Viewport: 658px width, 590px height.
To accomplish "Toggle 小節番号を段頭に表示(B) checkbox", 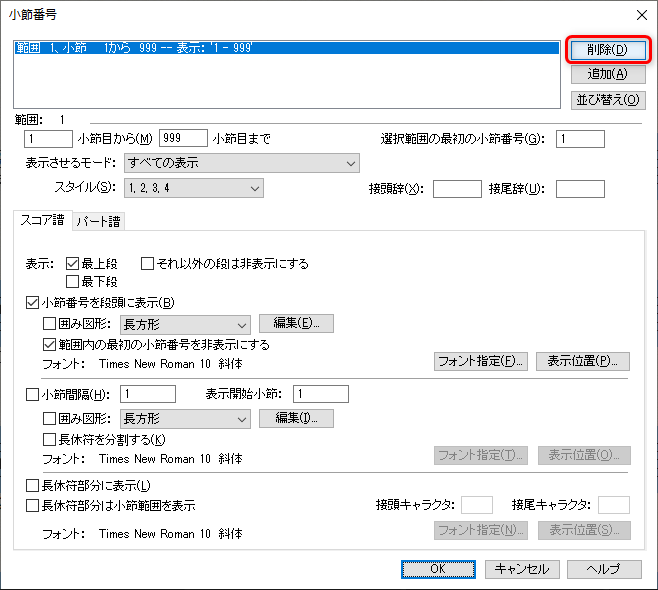I will click(32, 303).
